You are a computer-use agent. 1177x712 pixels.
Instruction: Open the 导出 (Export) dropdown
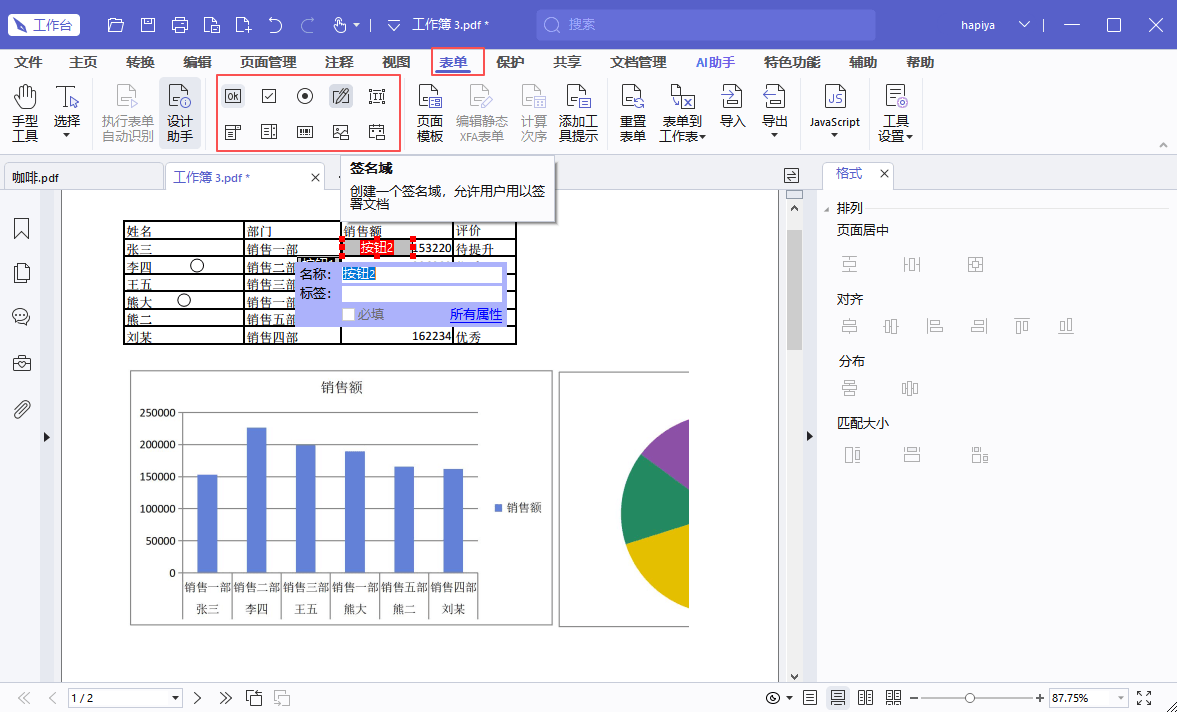[x=774, y=136]
